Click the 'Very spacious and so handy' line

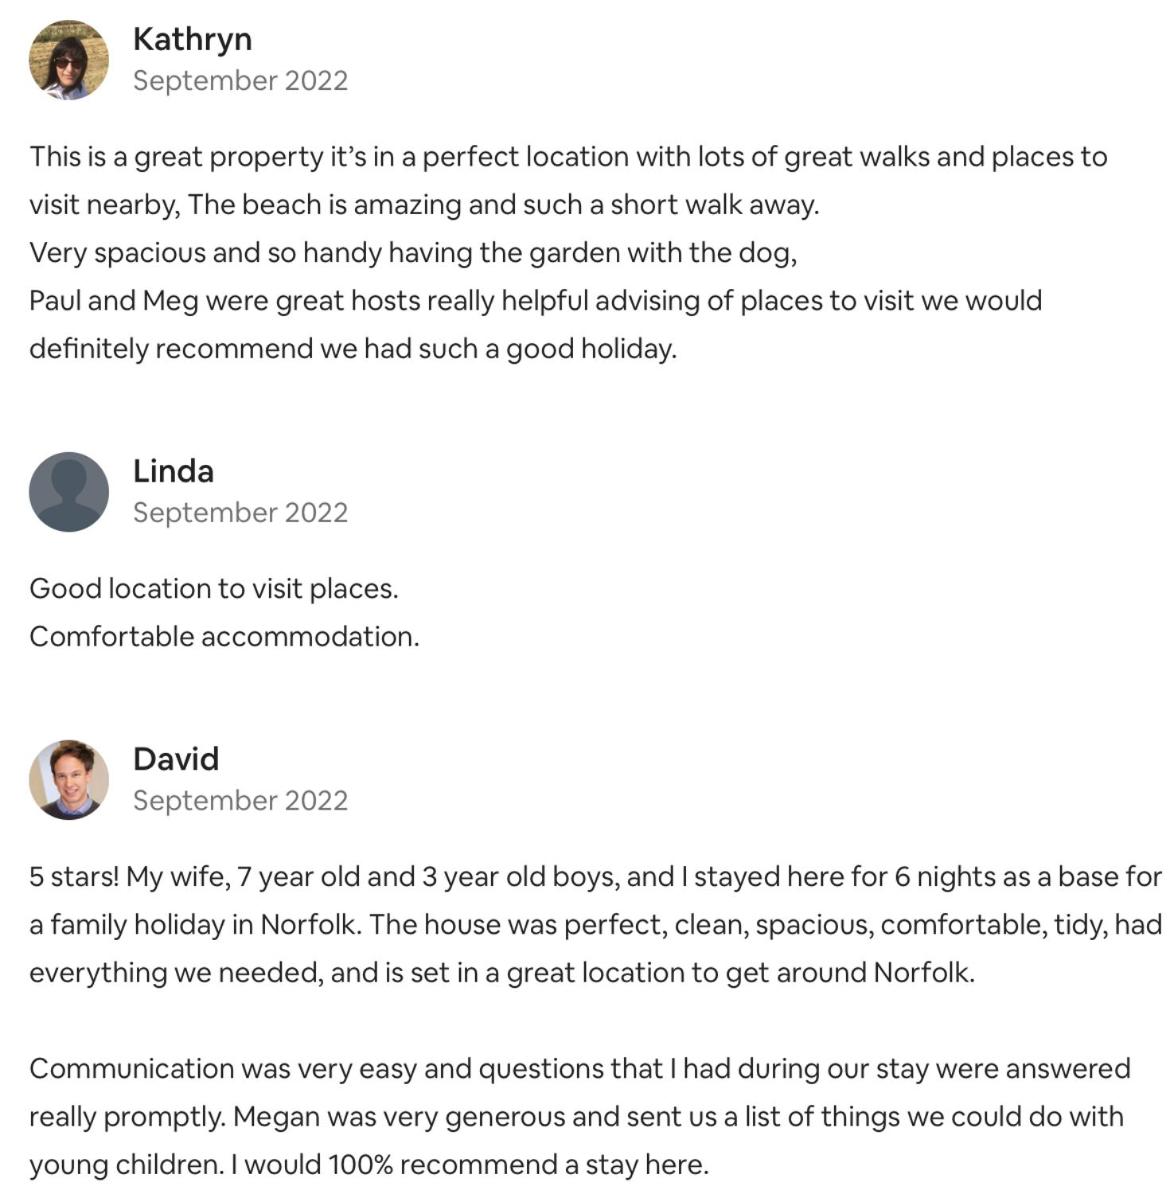pos(413,253)
